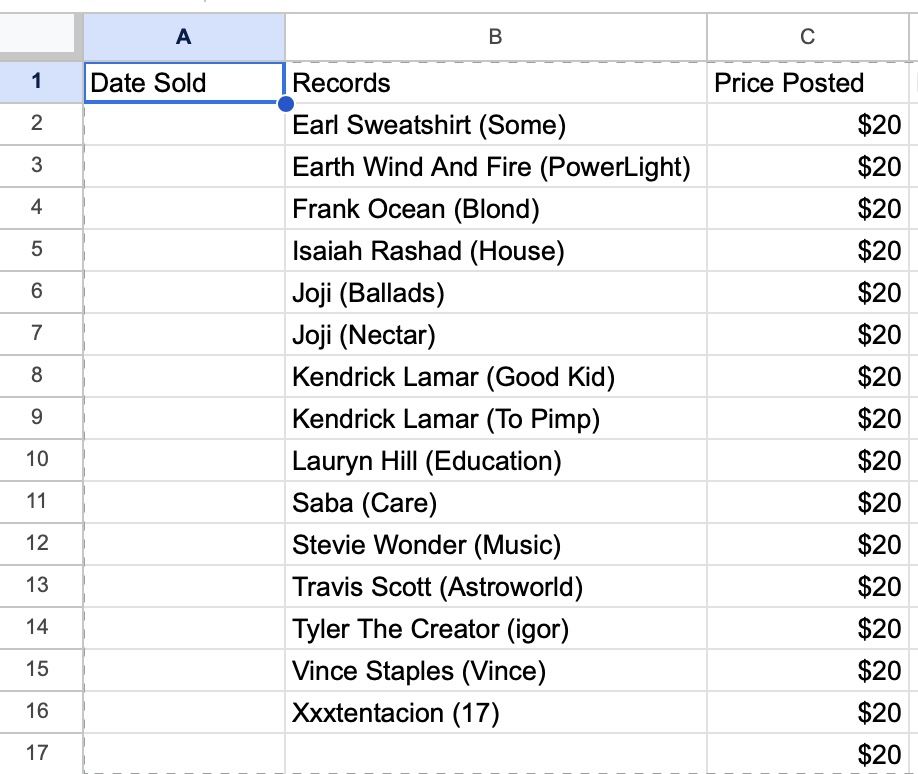Select the Travis Scott (Astroworld) cell
Image resolution: width=918 pixels, height=774 pixels.
495,587
